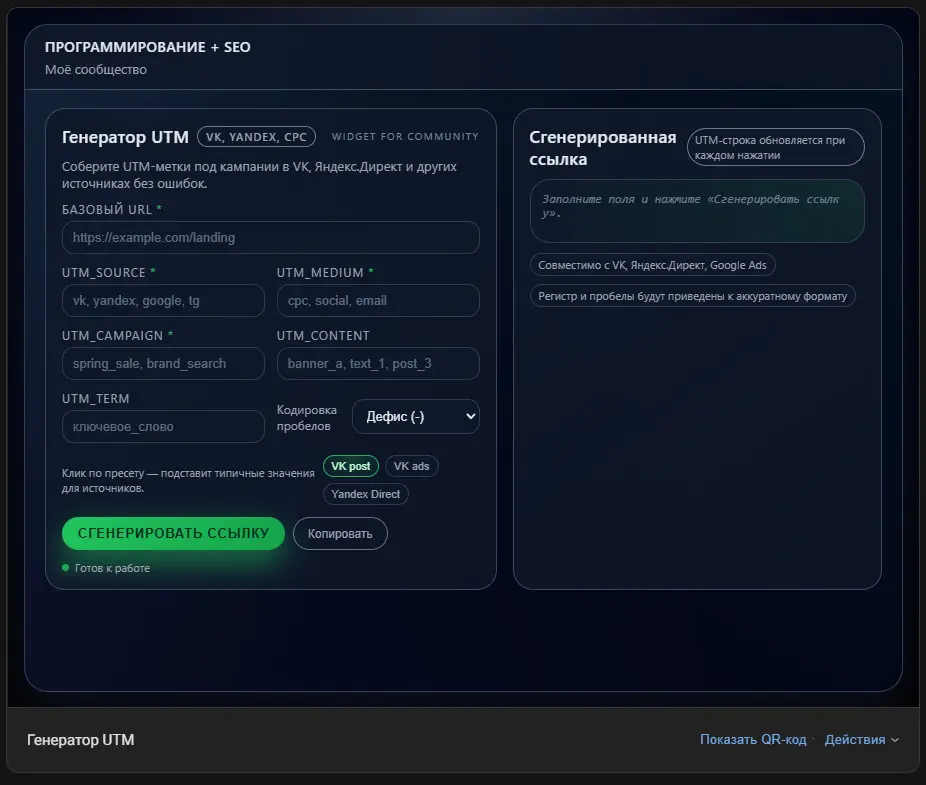The width and height of the screenshot is (926, 785).
Task: Click the UTM_TERM keyword field
Action: [x=163, y=427]
